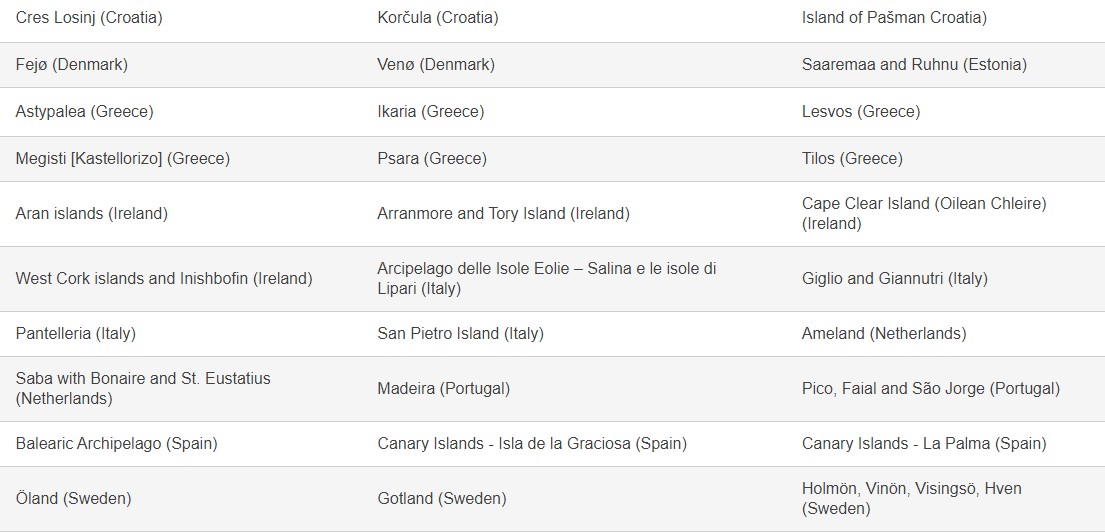The width and height of the screenshot is (1105, 532).
Task: Select the Pantelleria (Italy) entry
Action: coord(75,333)
